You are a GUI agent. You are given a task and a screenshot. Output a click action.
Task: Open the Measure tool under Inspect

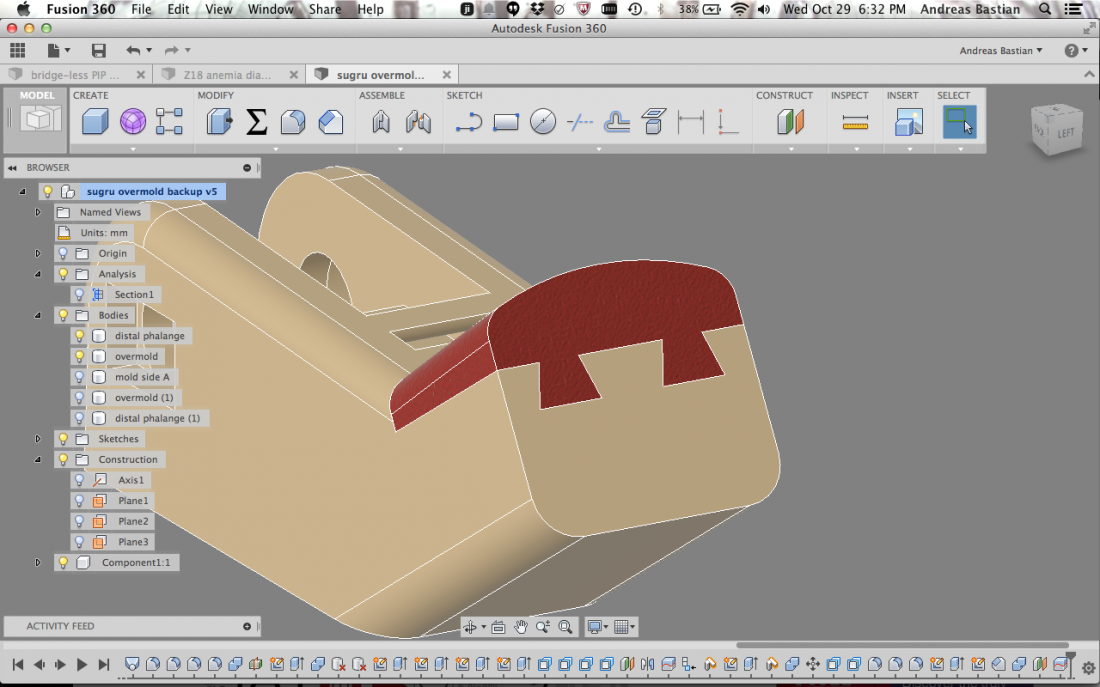coord(855,122)
